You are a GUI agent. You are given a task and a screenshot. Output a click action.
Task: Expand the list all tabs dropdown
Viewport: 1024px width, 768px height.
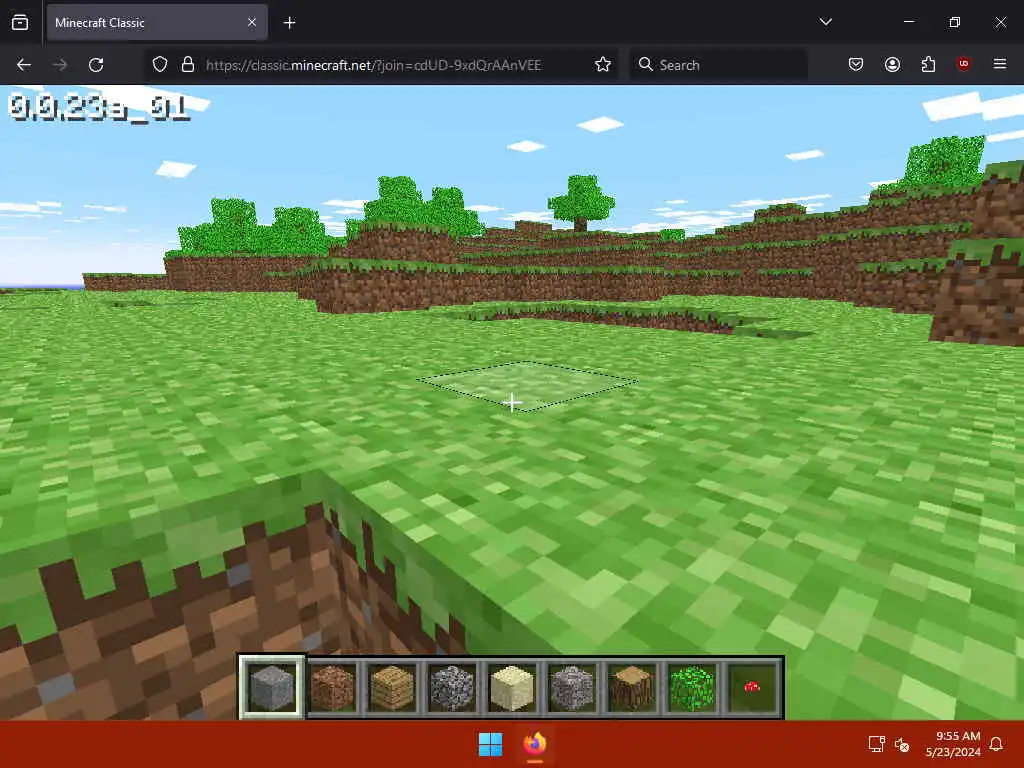point(825,22)
